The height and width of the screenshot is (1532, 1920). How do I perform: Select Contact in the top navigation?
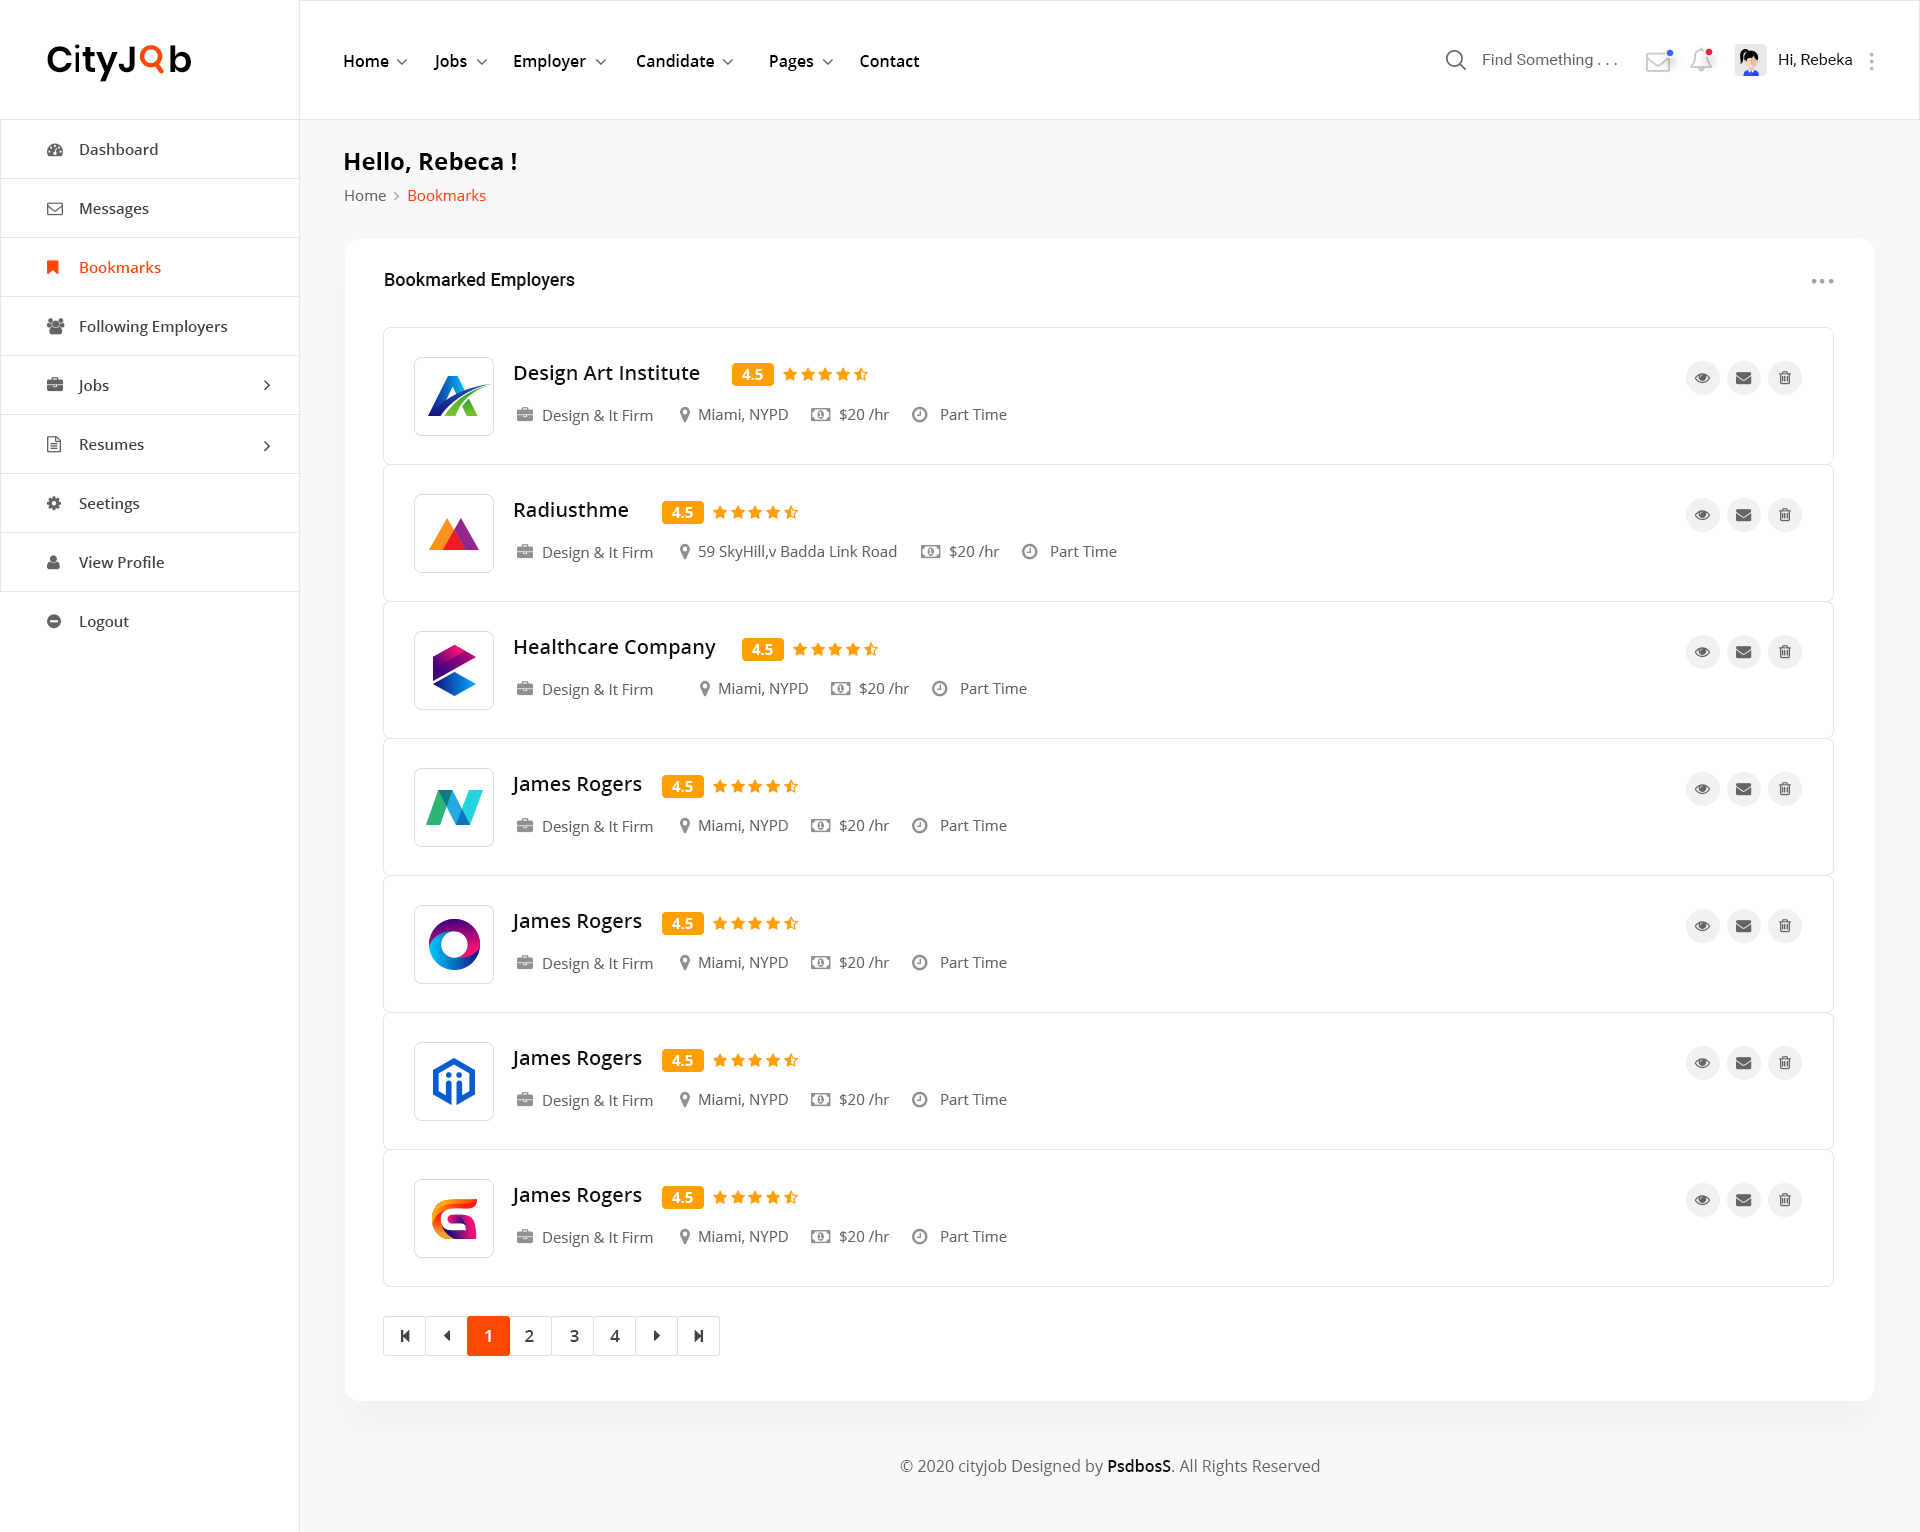pyautogui.click(x=889, y=61)
